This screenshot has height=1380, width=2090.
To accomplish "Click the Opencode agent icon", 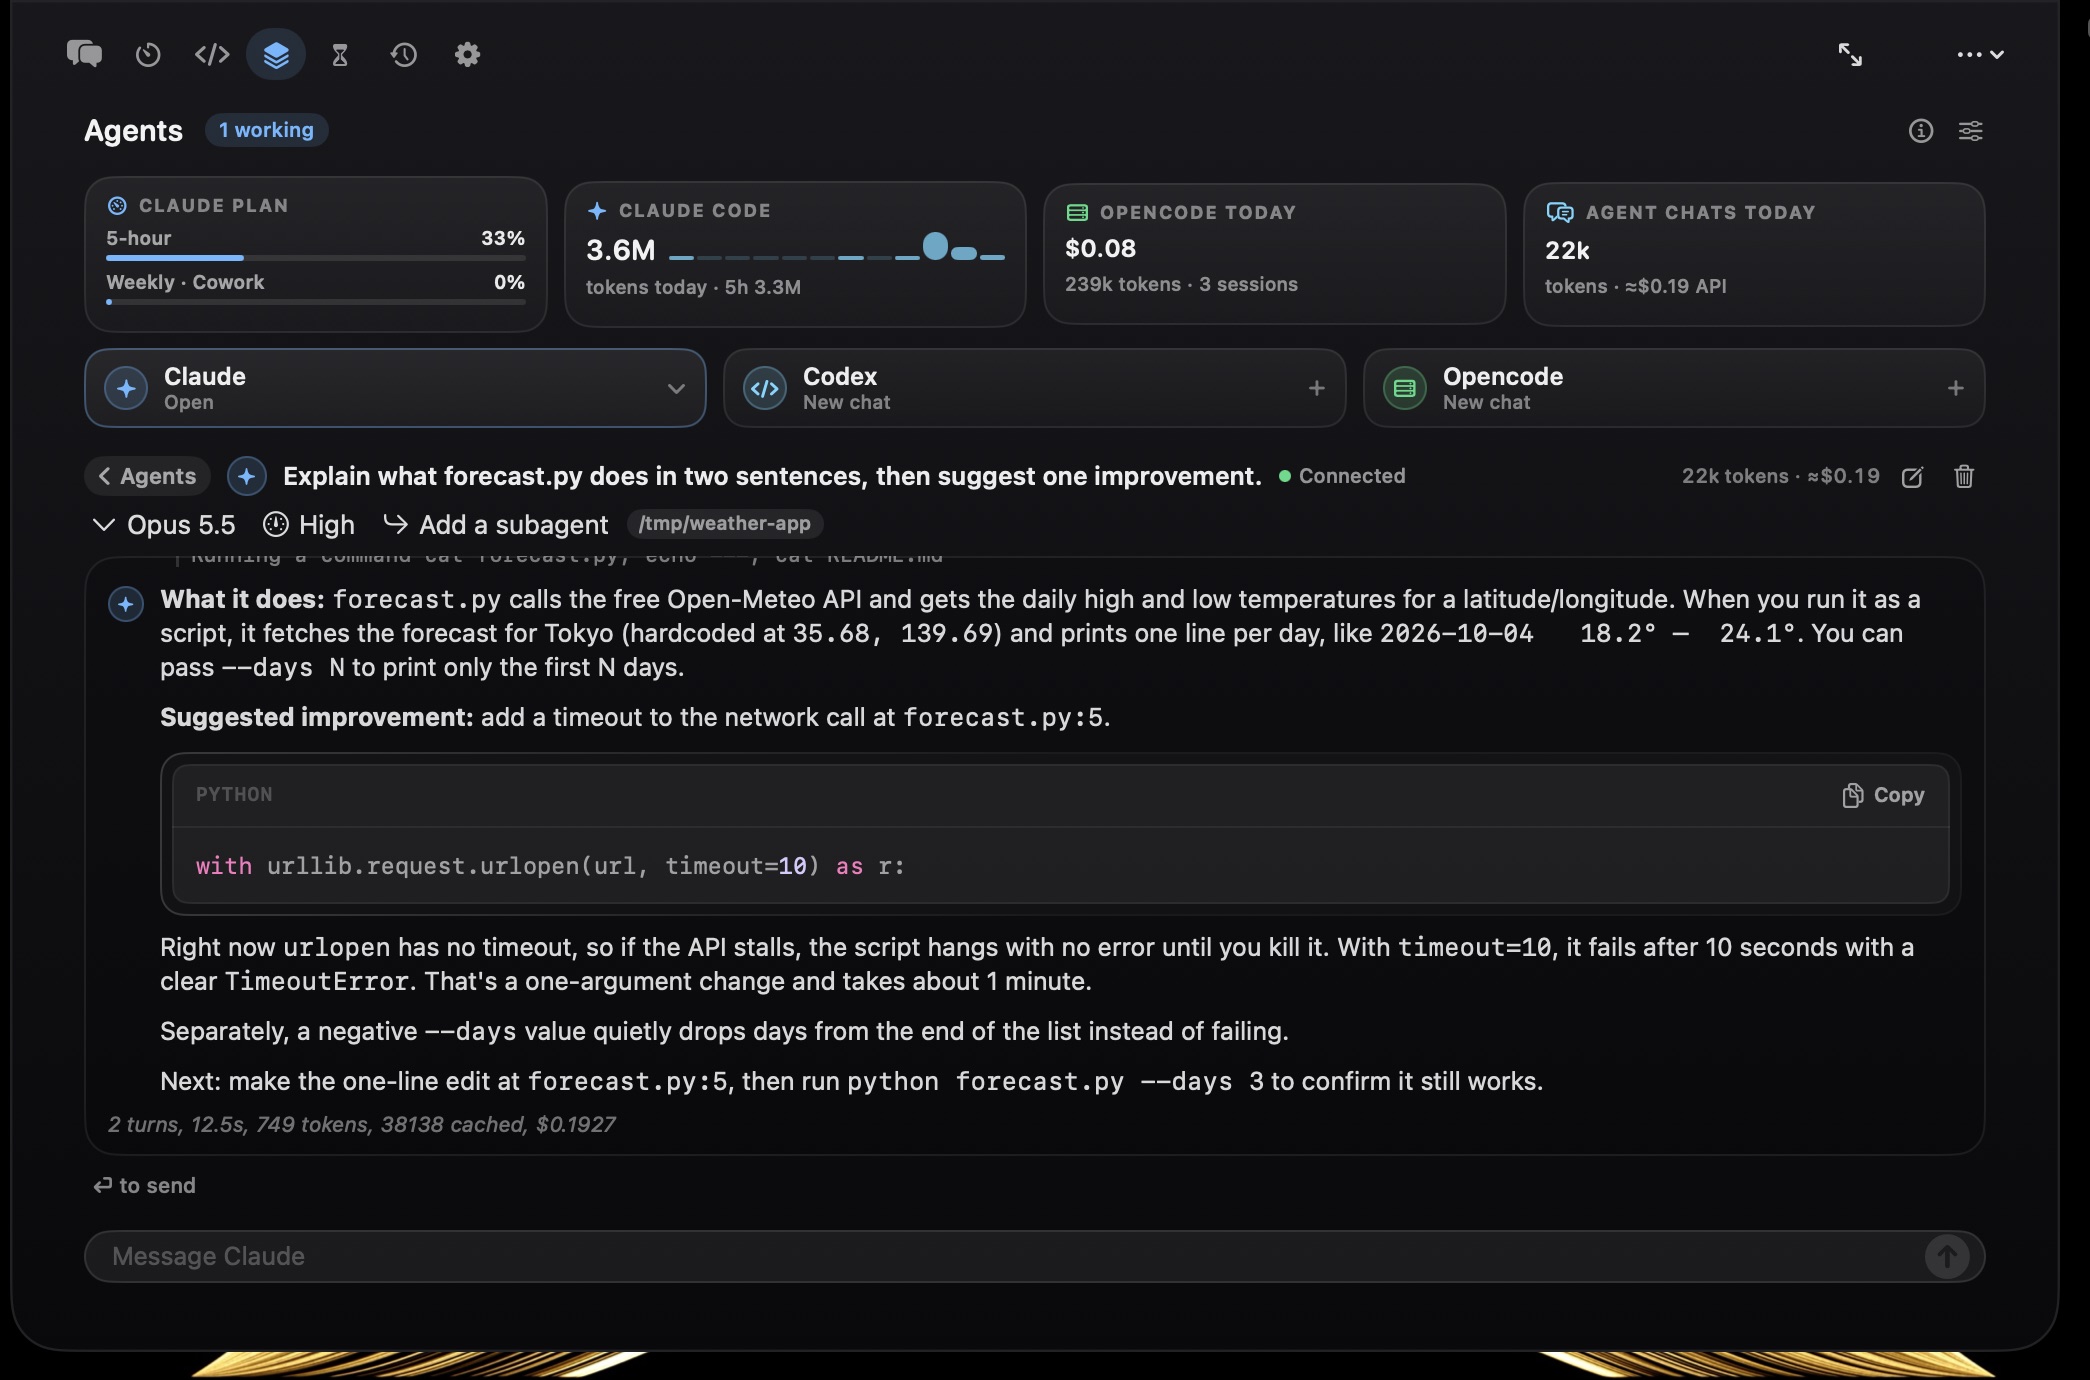I will pyautogui.click(x=1405, y=389).
